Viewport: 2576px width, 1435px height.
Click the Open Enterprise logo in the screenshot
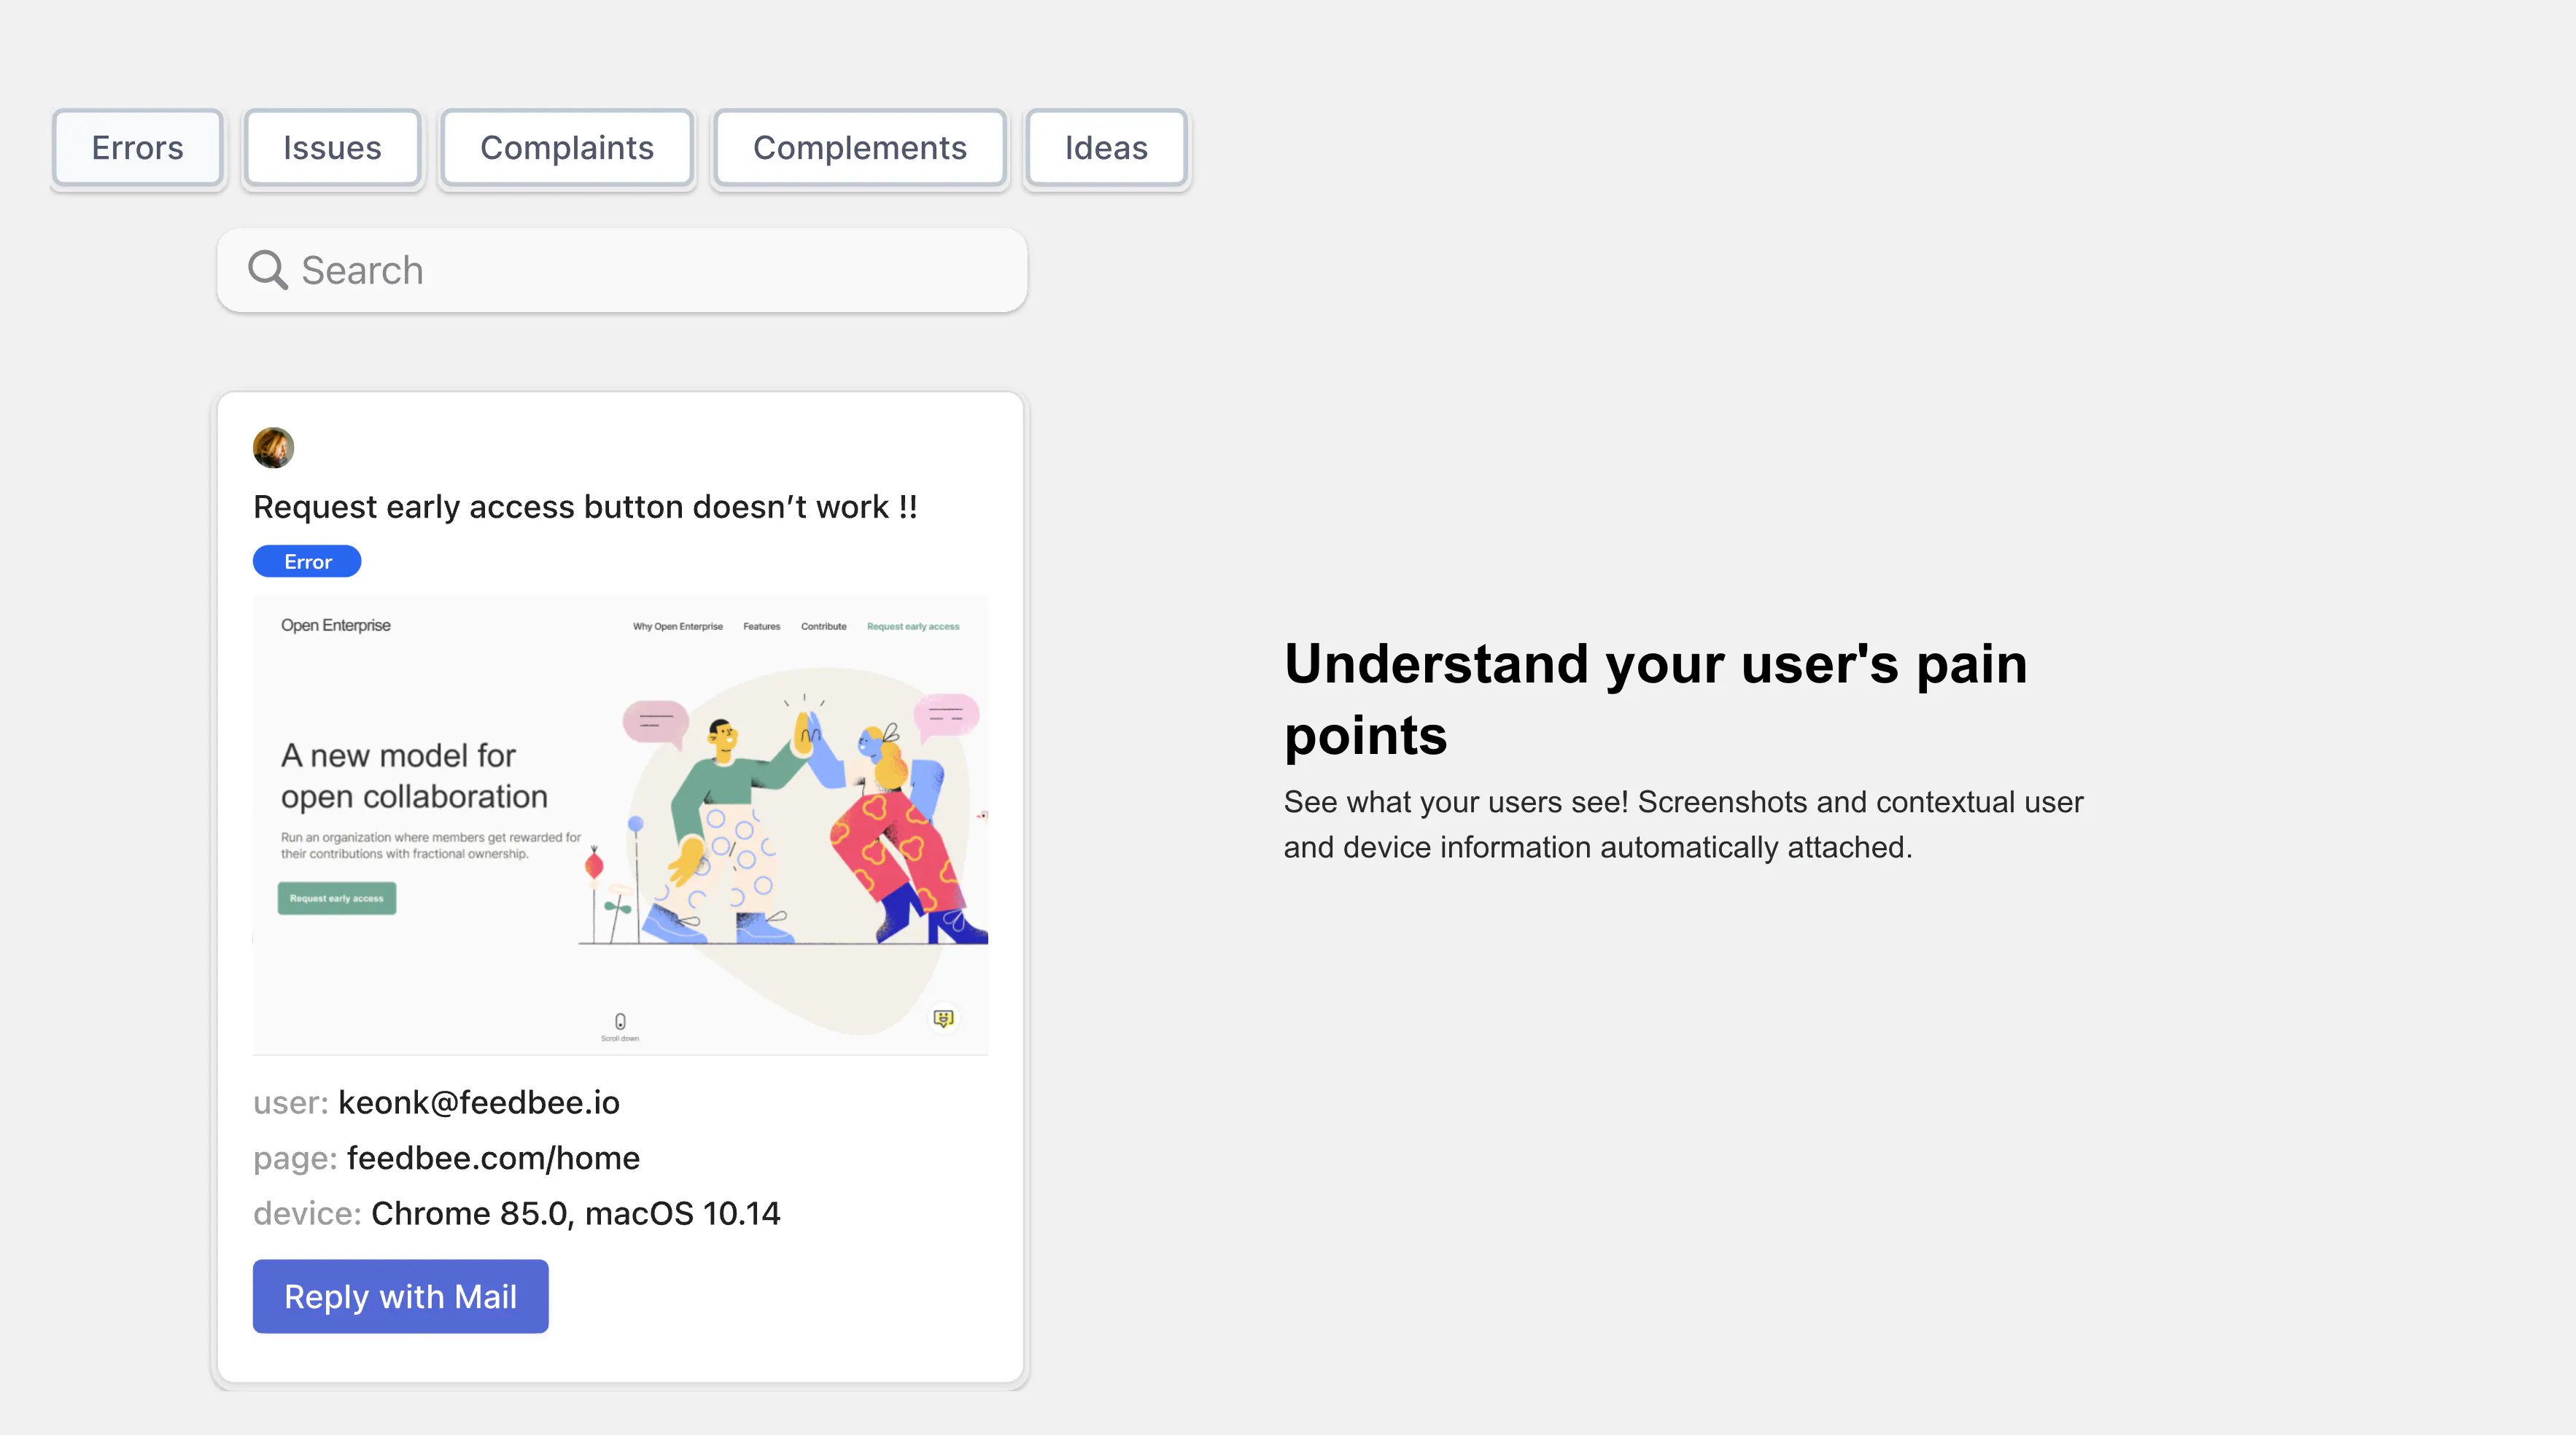point(335,625)
